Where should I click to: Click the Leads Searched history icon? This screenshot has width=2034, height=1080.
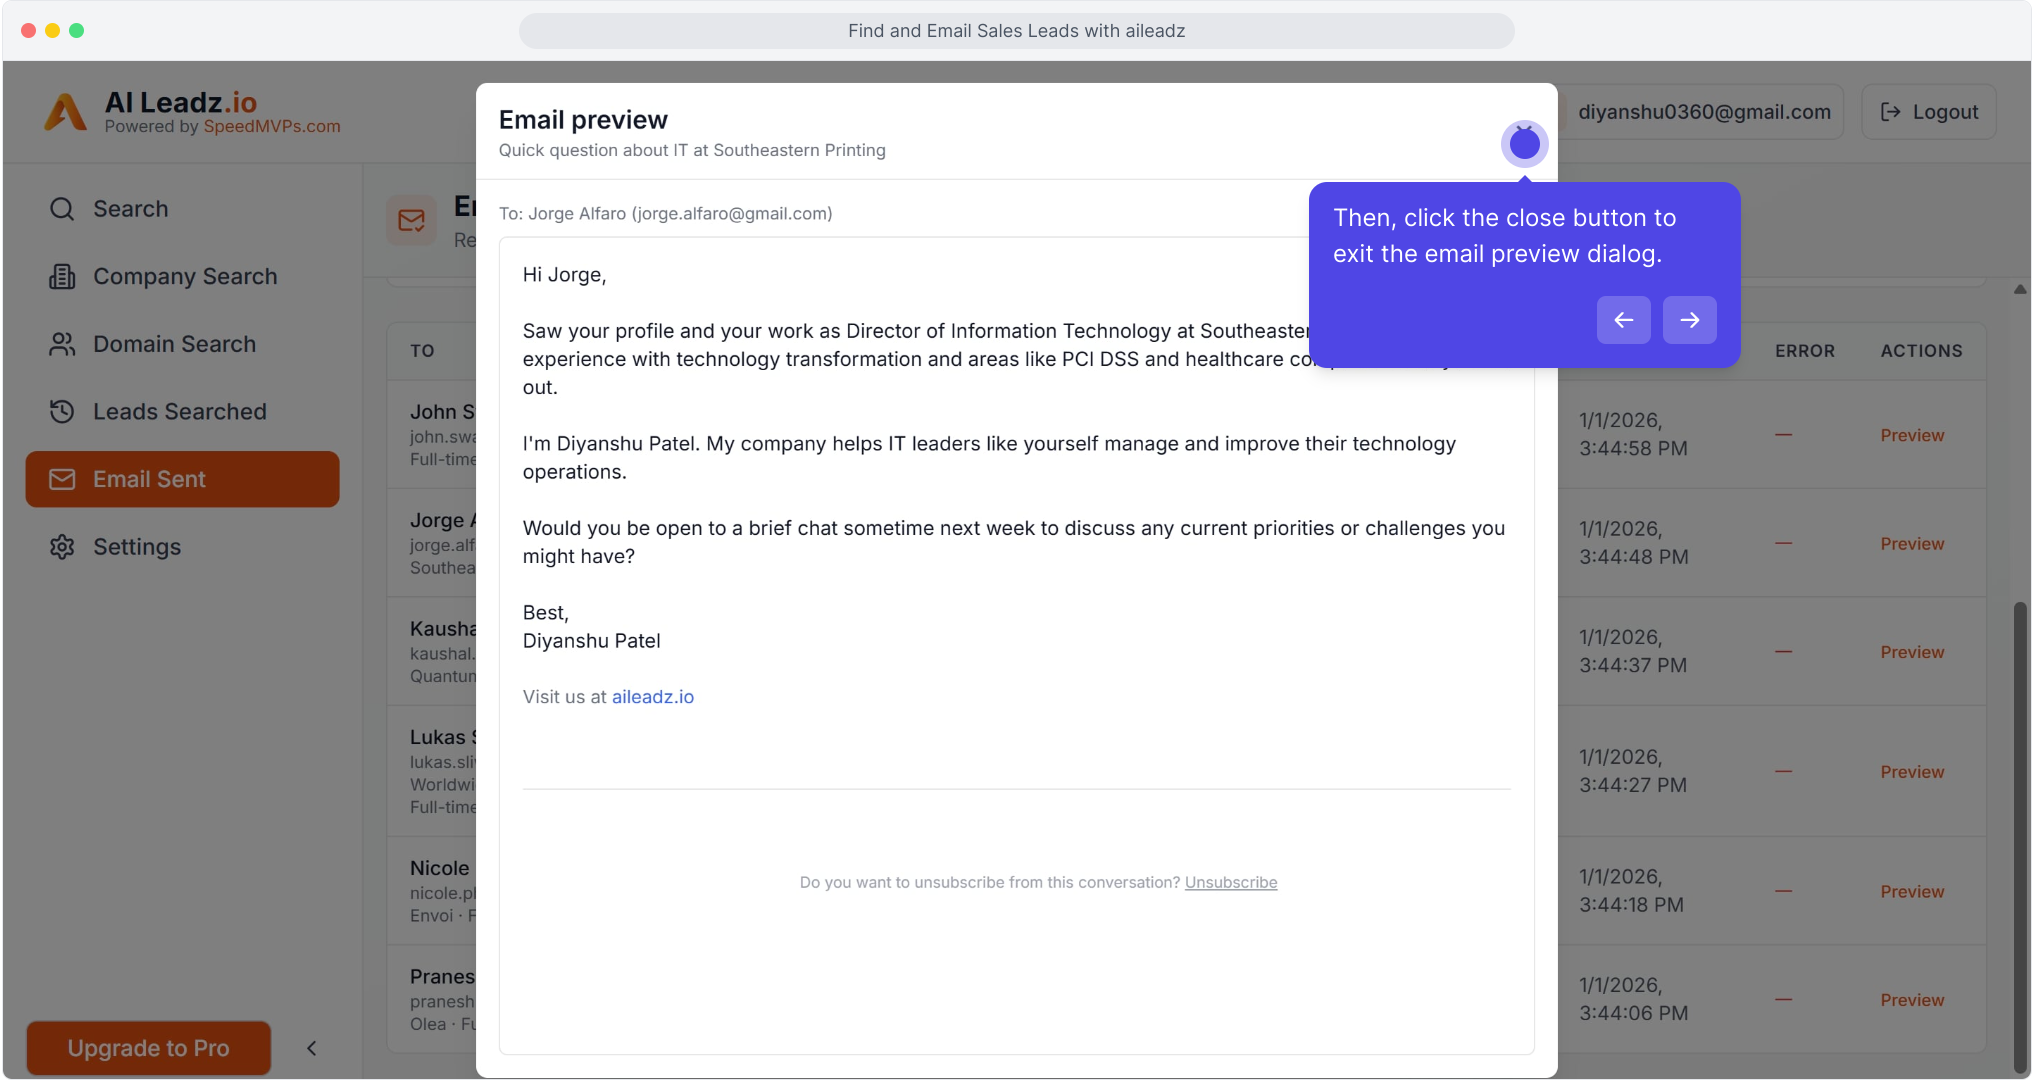coord(62,412)
